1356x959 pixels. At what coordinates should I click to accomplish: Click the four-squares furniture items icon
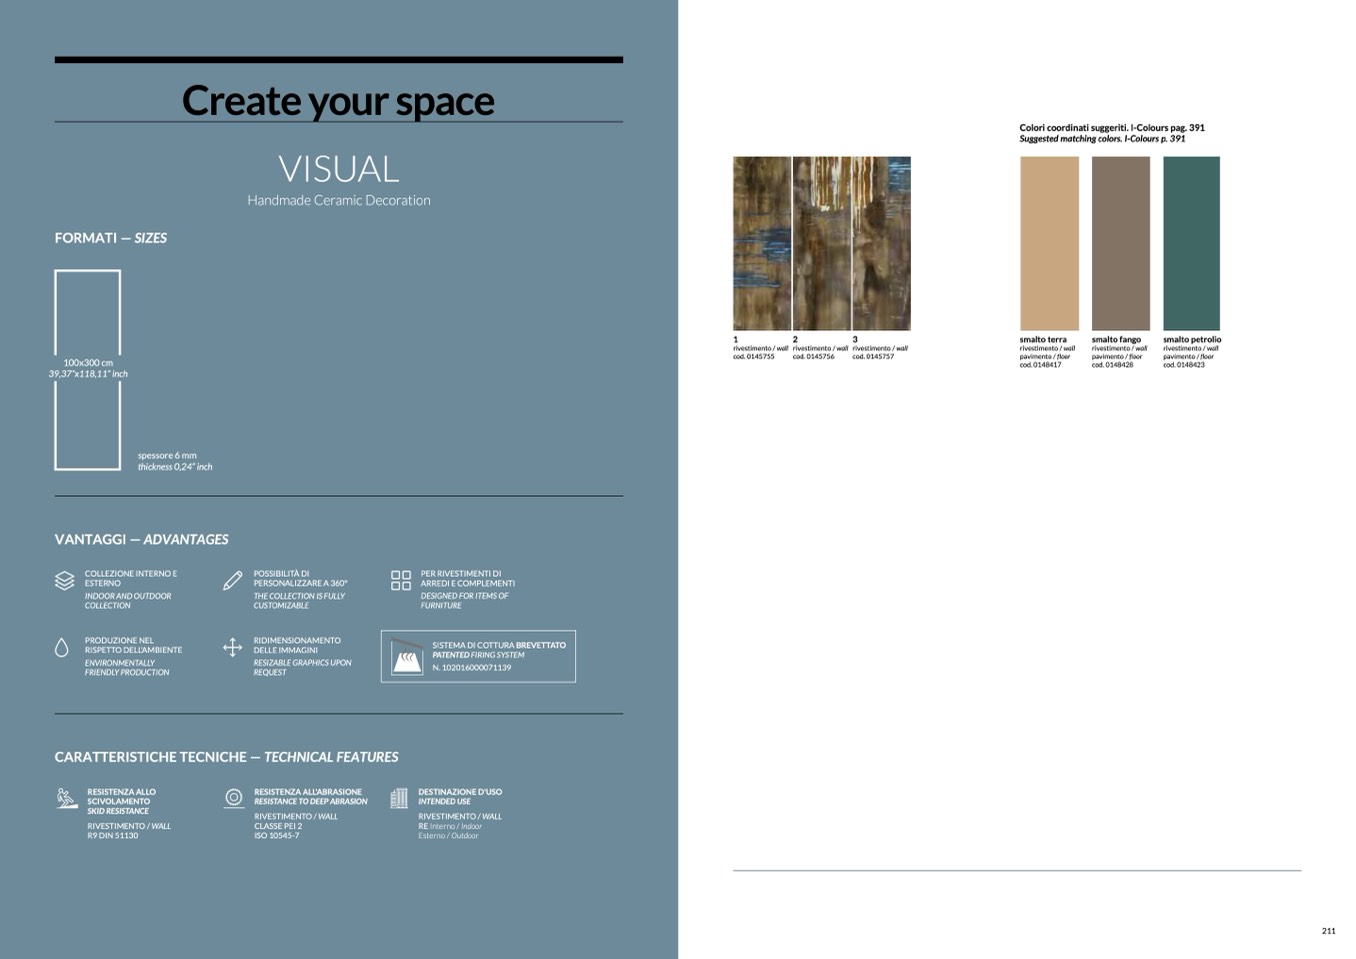pyautogui.click(x=400, y=581)
